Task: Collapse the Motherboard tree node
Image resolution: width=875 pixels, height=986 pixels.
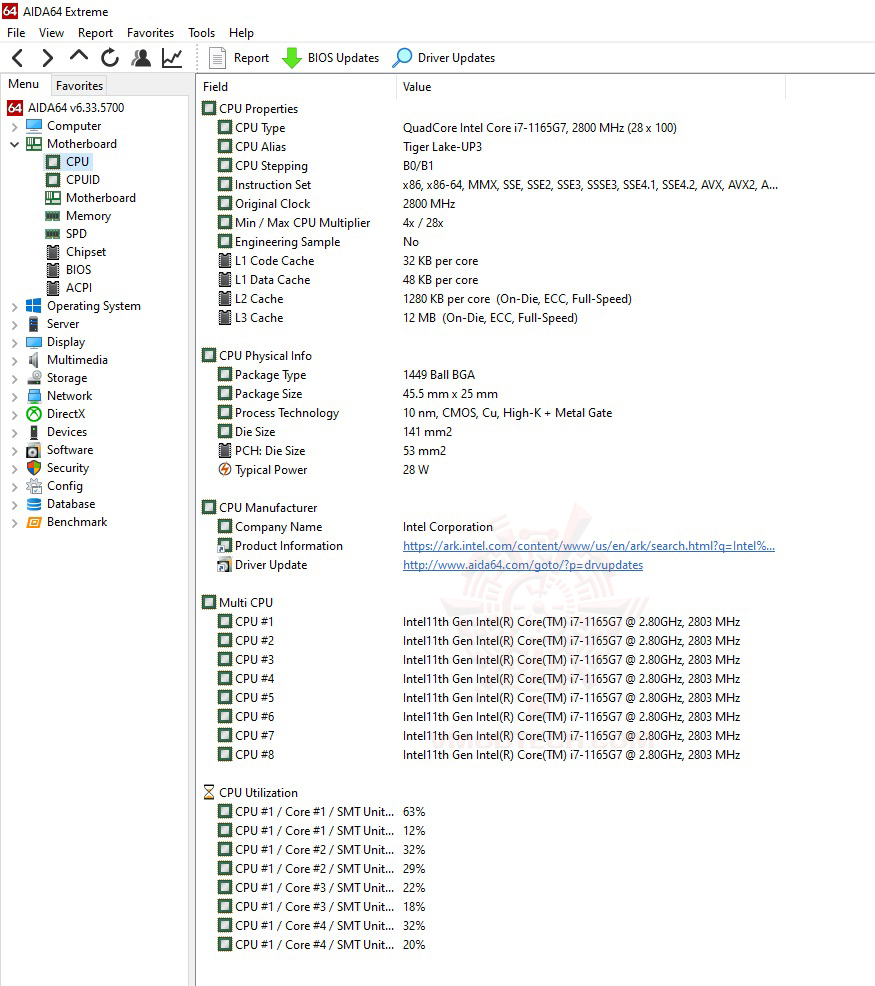Action: (14, 144)
